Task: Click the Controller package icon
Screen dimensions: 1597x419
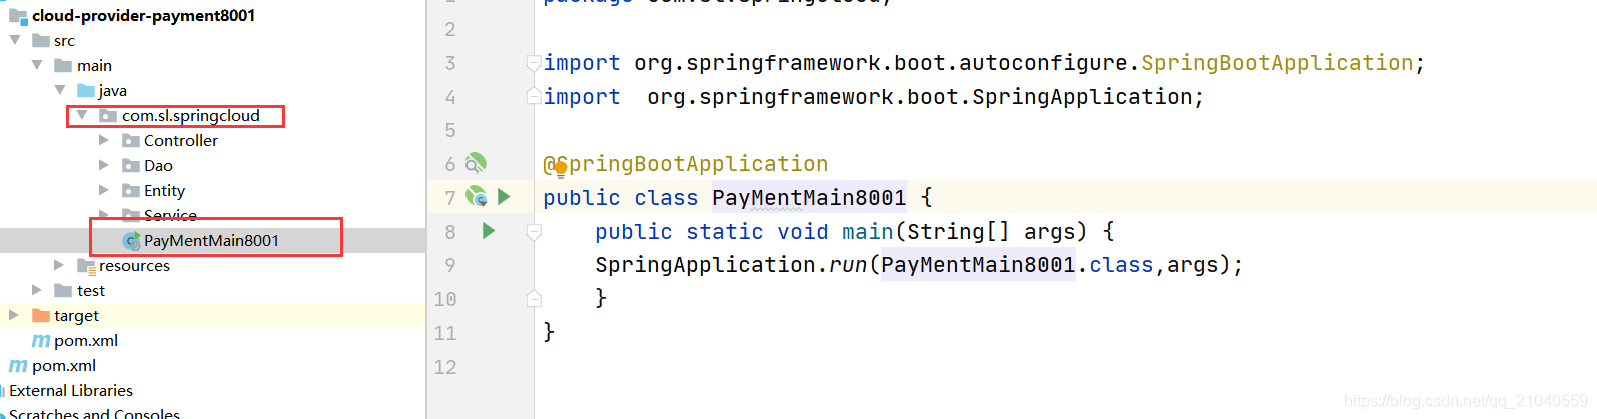Action: 131,140
